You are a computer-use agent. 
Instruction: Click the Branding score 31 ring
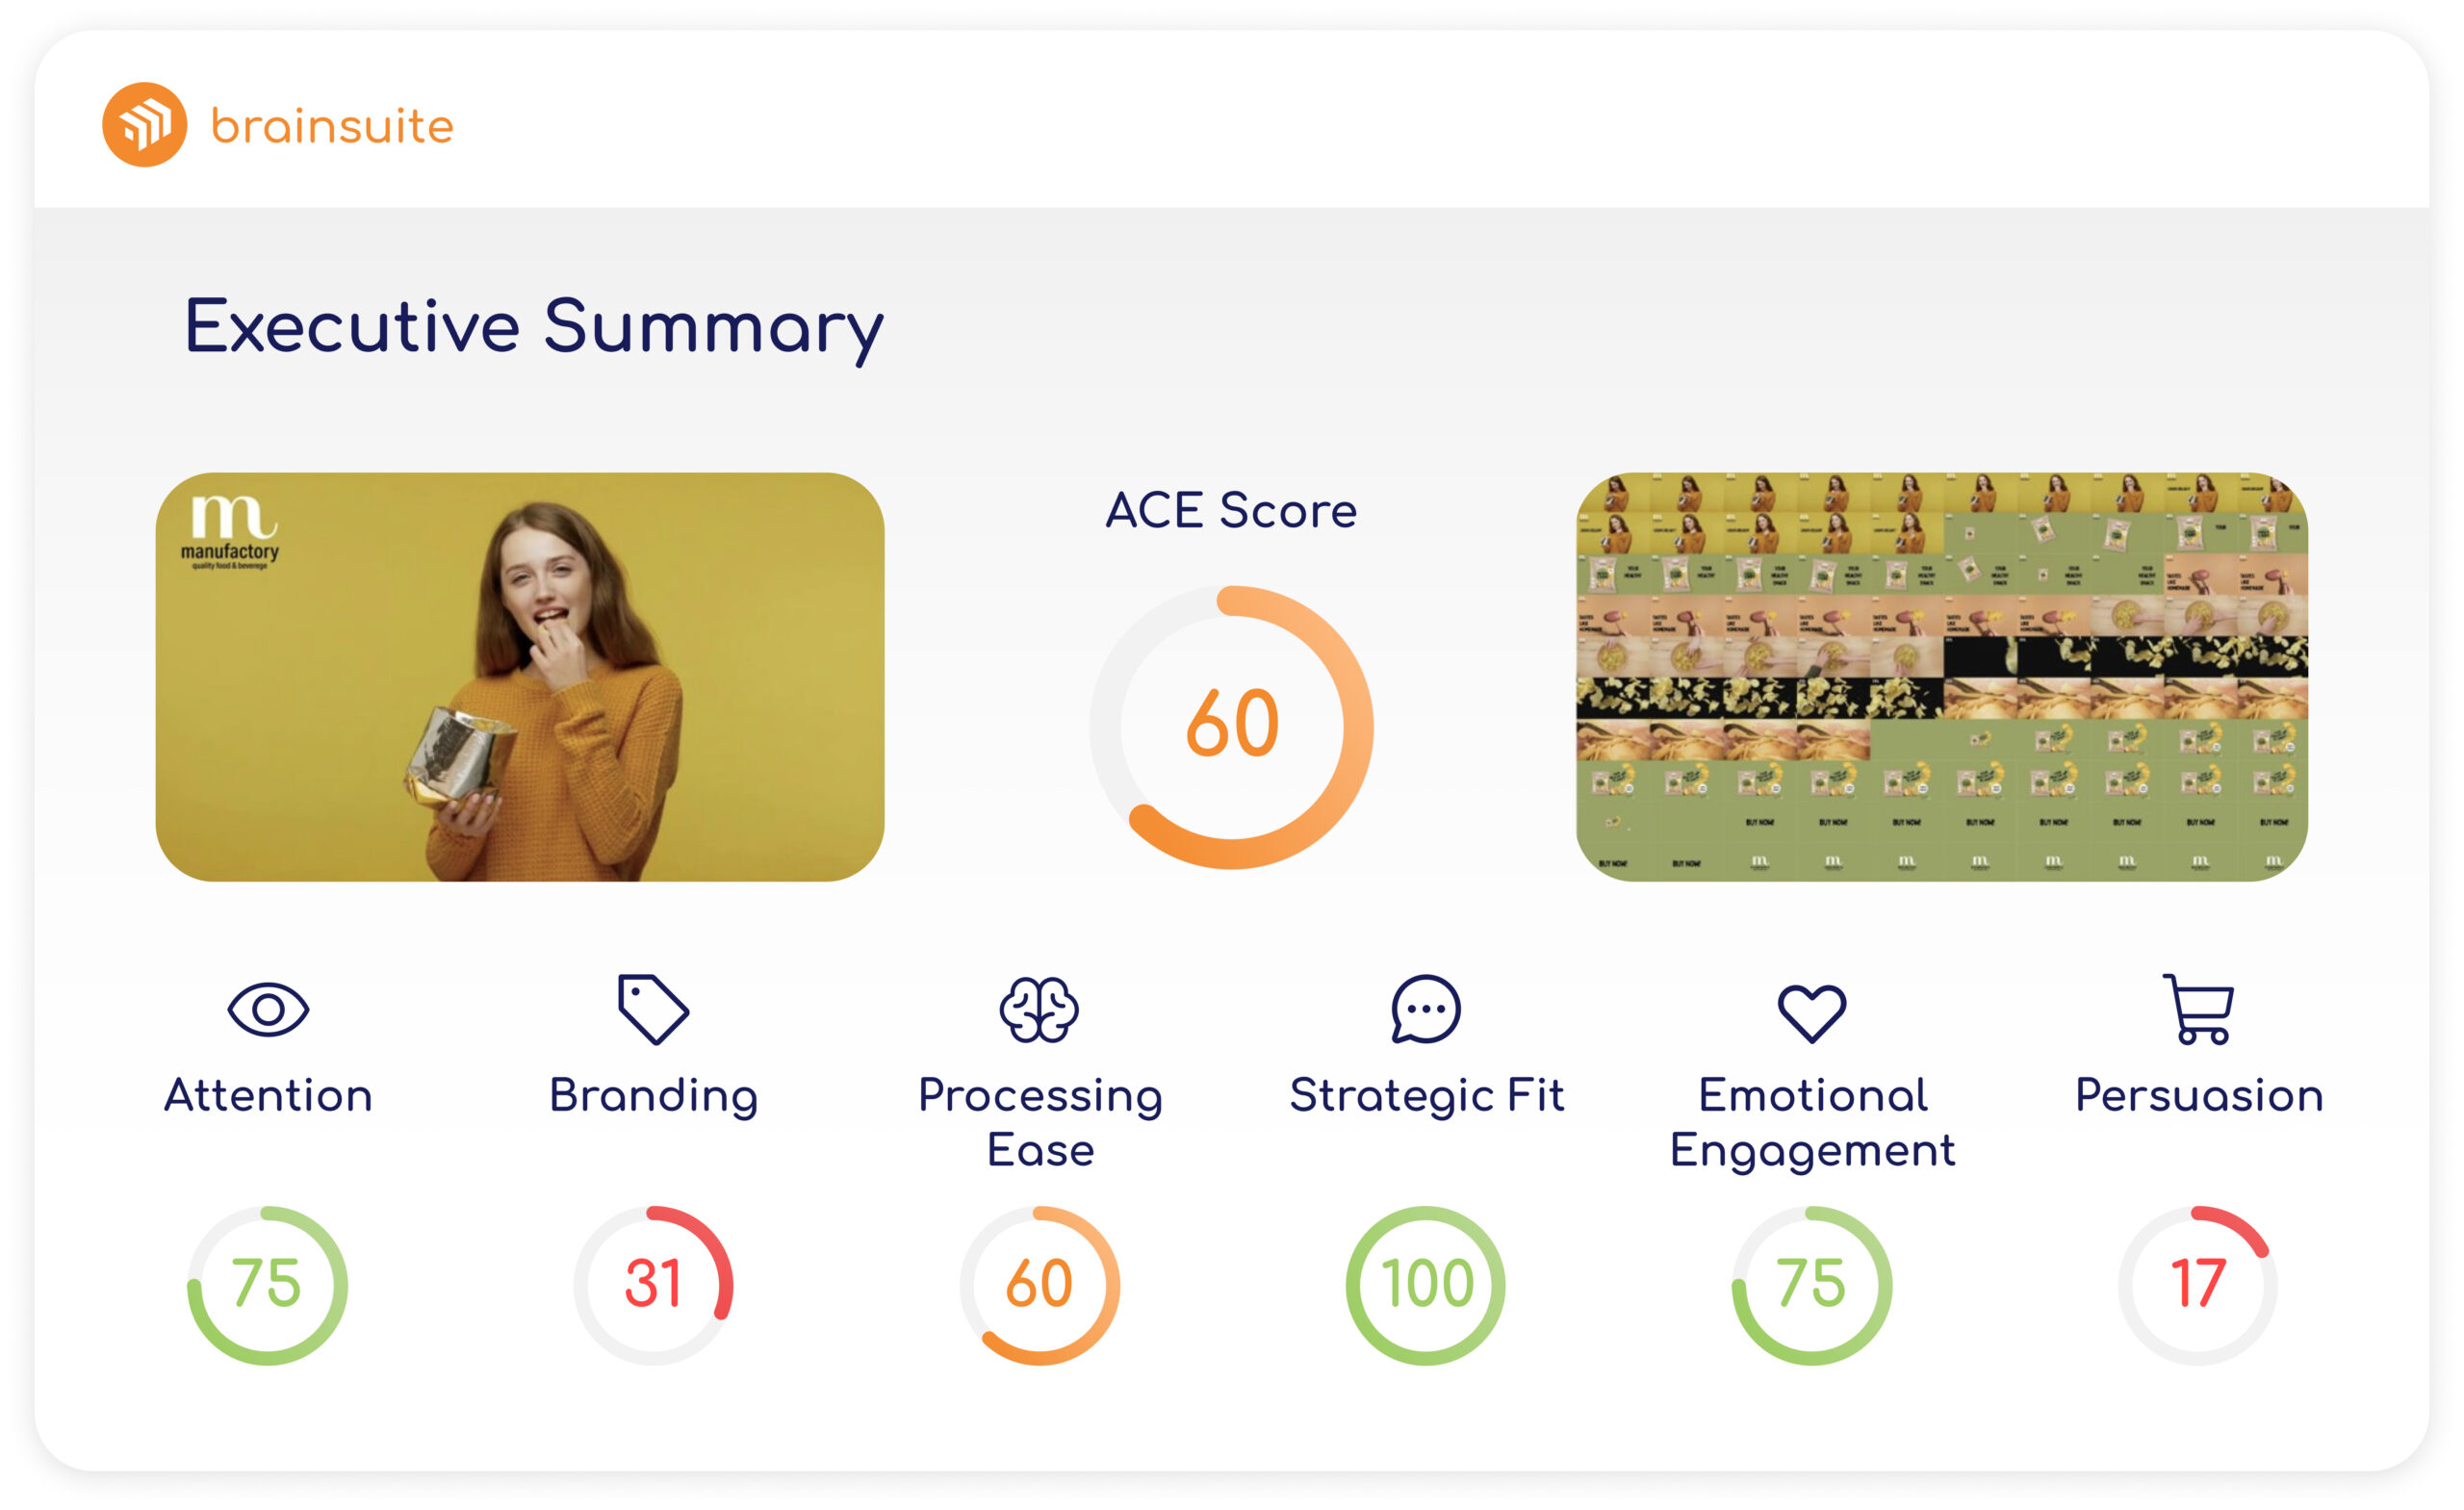653,1284
